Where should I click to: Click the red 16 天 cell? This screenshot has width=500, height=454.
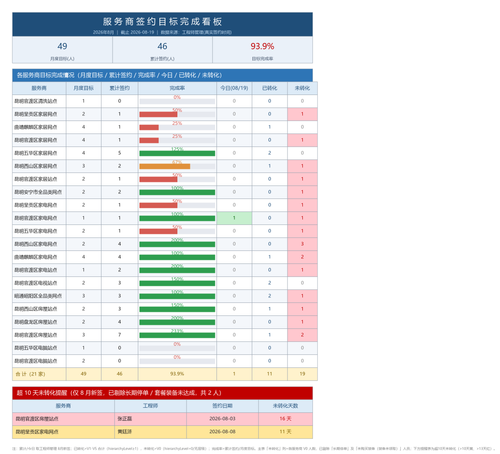point(285,419)
